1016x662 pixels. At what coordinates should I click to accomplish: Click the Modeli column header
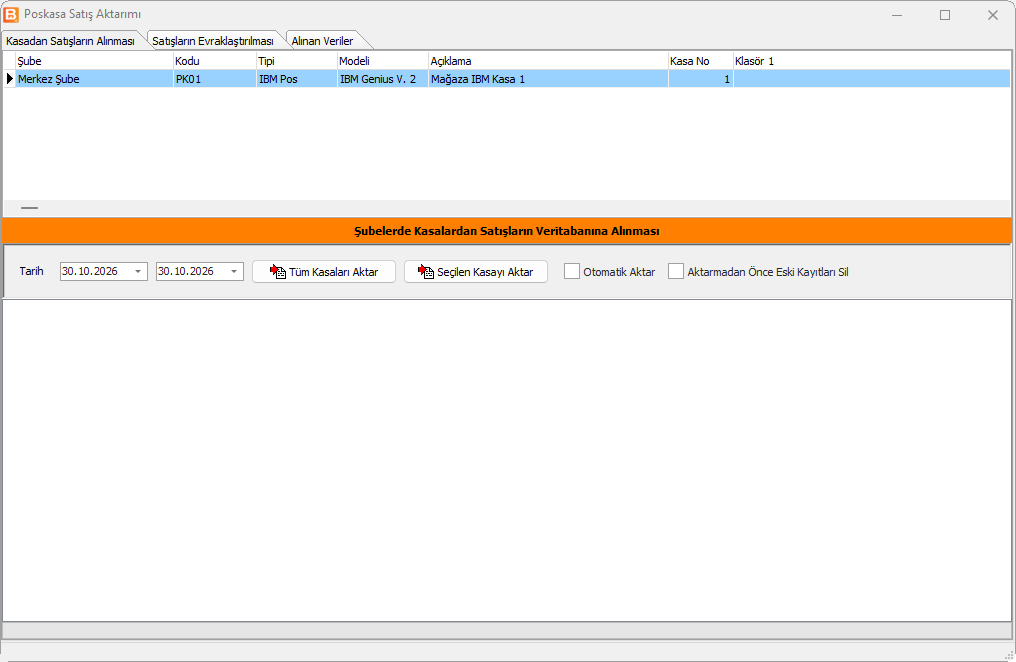[383, 61]
